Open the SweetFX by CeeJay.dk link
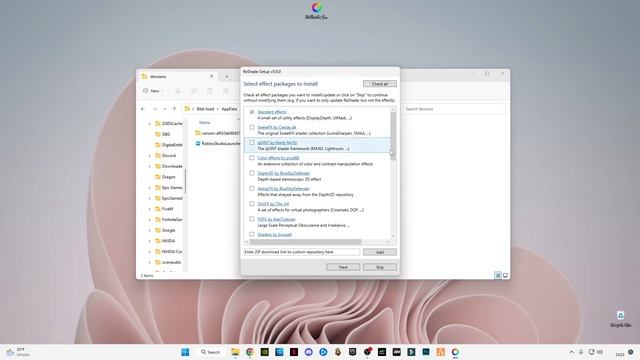The image size is (640, 360). pos(277,127)
